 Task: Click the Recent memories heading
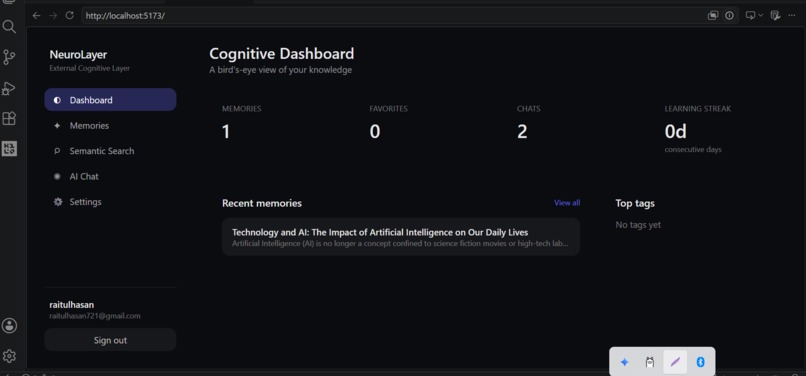(262, 203)
